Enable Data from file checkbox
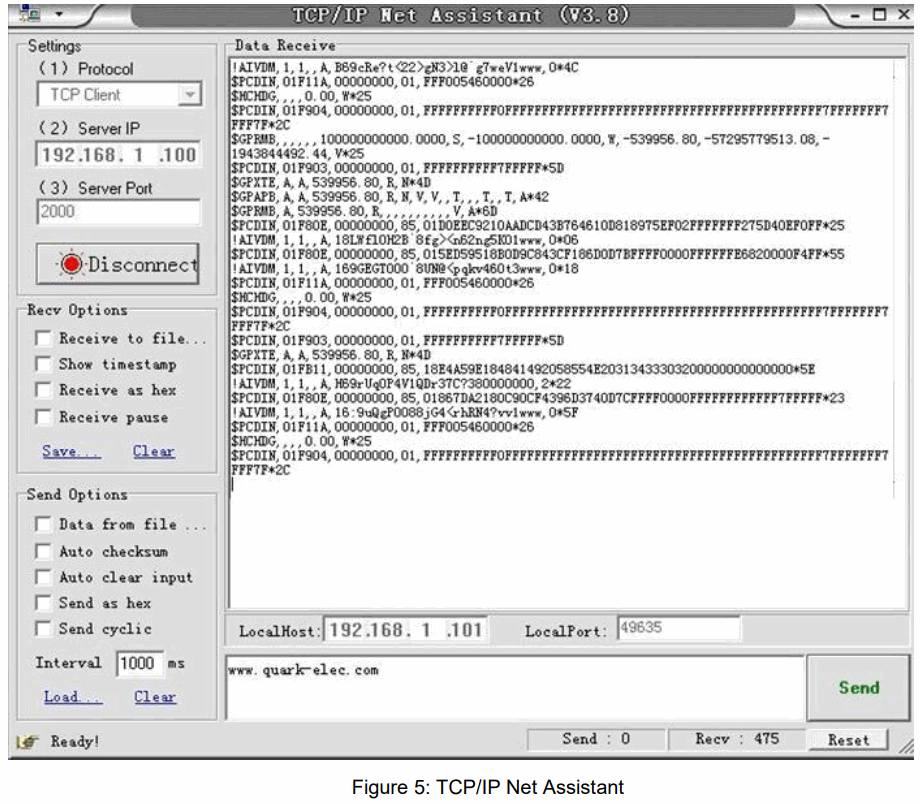The width and height of the screenshot is (920, 804). (x=43, y=524)
